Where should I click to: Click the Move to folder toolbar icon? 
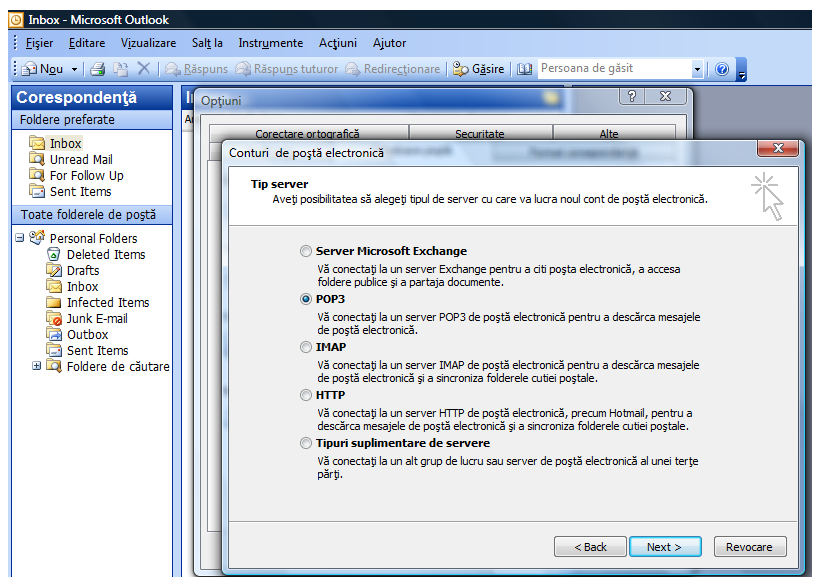click(121, 69)
